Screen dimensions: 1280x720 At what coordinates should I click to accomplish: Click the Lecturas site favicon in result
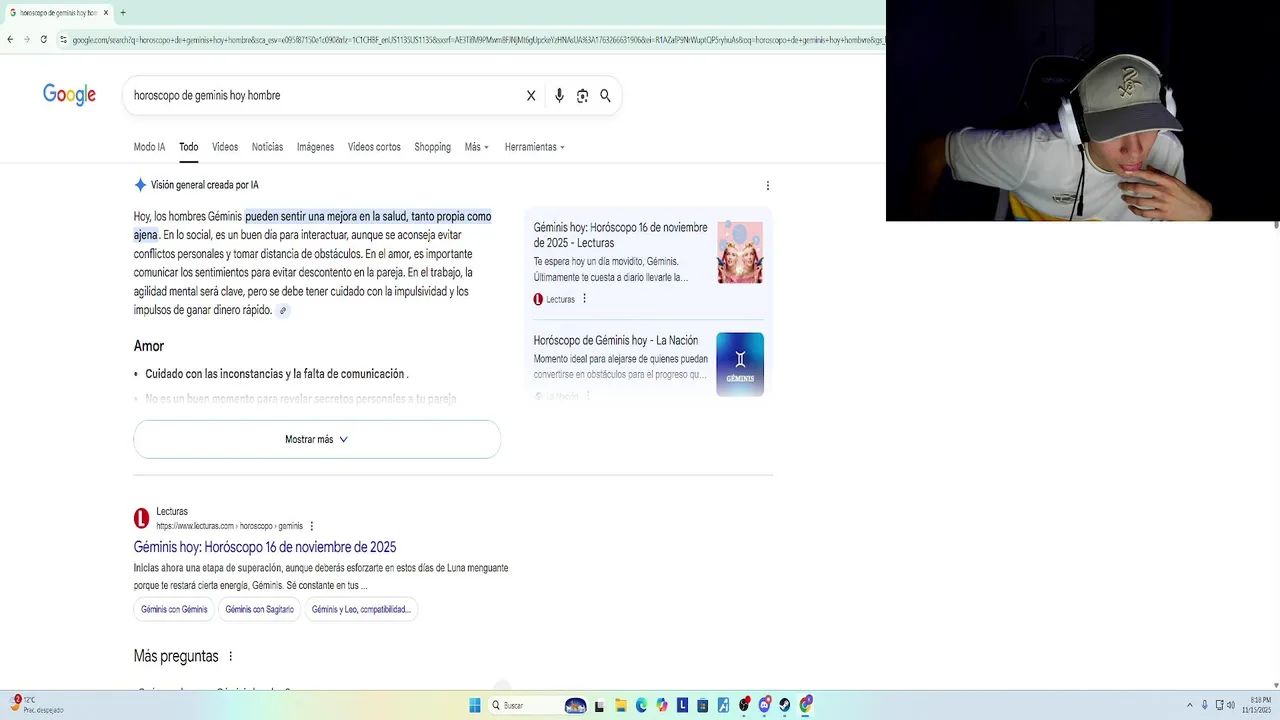[x=142, y=518]
